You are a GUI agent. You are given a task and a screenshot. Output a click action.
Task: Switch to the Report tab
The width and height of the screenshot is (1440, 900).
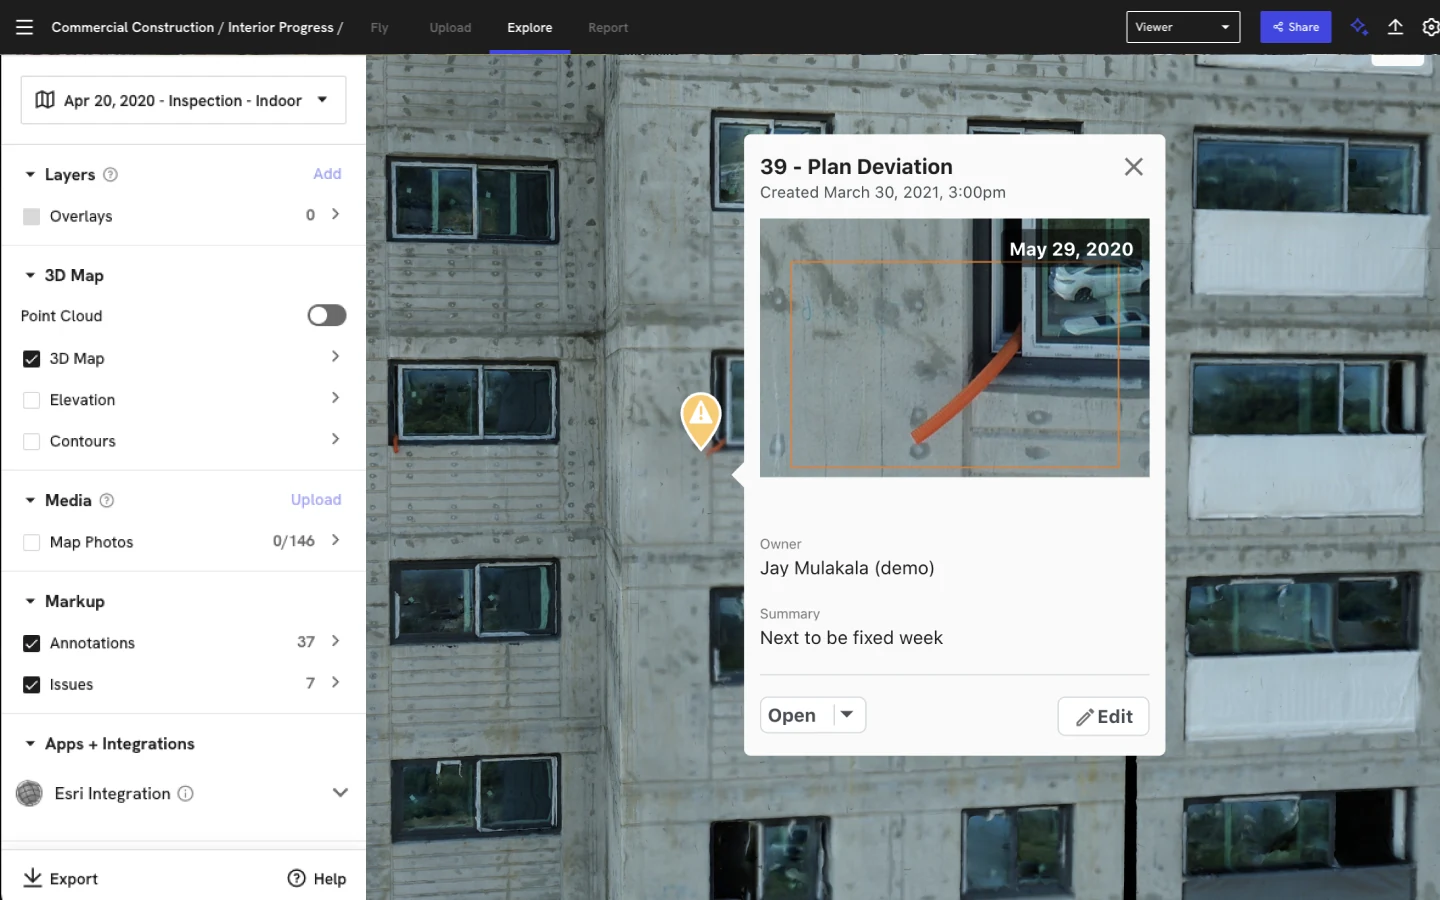tap(608, 28)
